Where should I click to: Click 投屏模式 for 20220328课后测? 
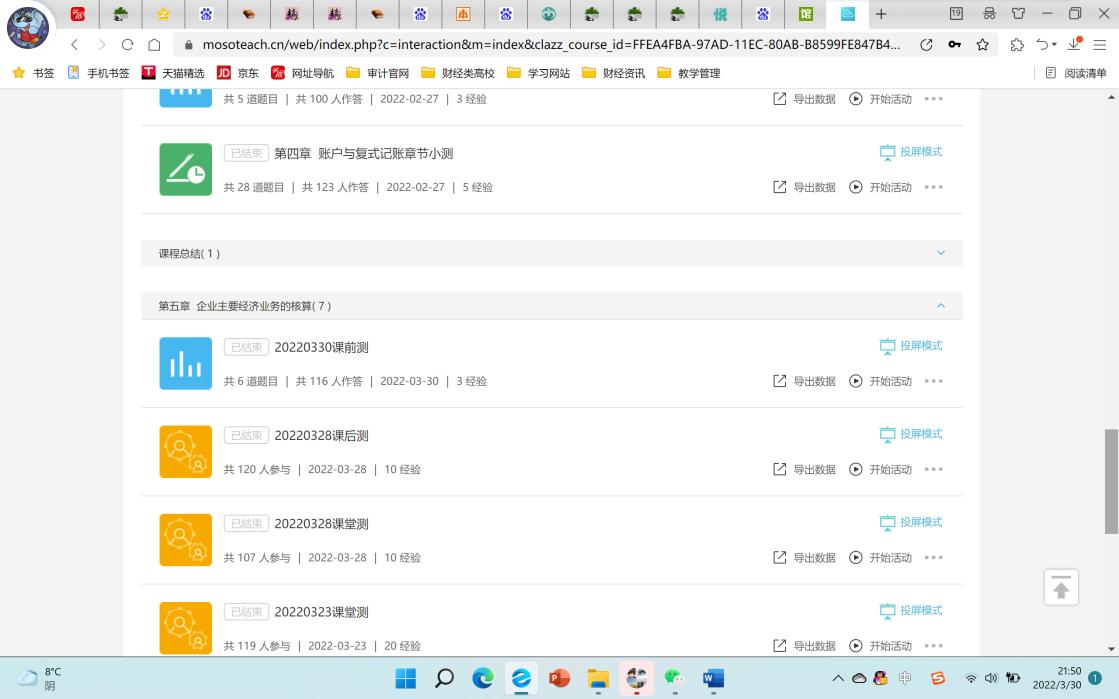tap(911, 434)
